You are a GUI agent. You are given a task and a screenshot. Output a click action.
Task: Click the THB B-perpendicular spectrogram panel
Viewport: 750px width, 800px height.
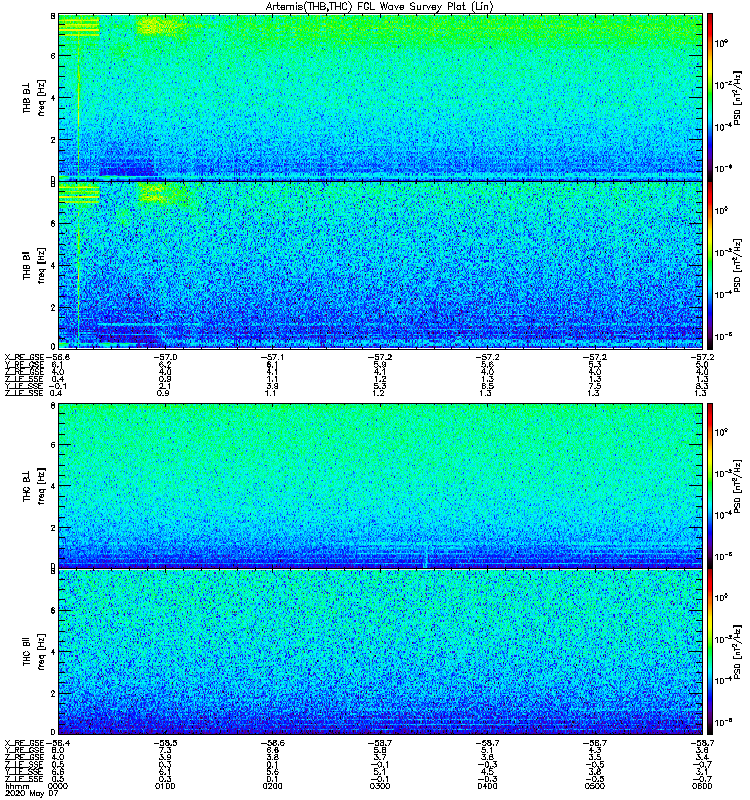click(x=381, y=97)
